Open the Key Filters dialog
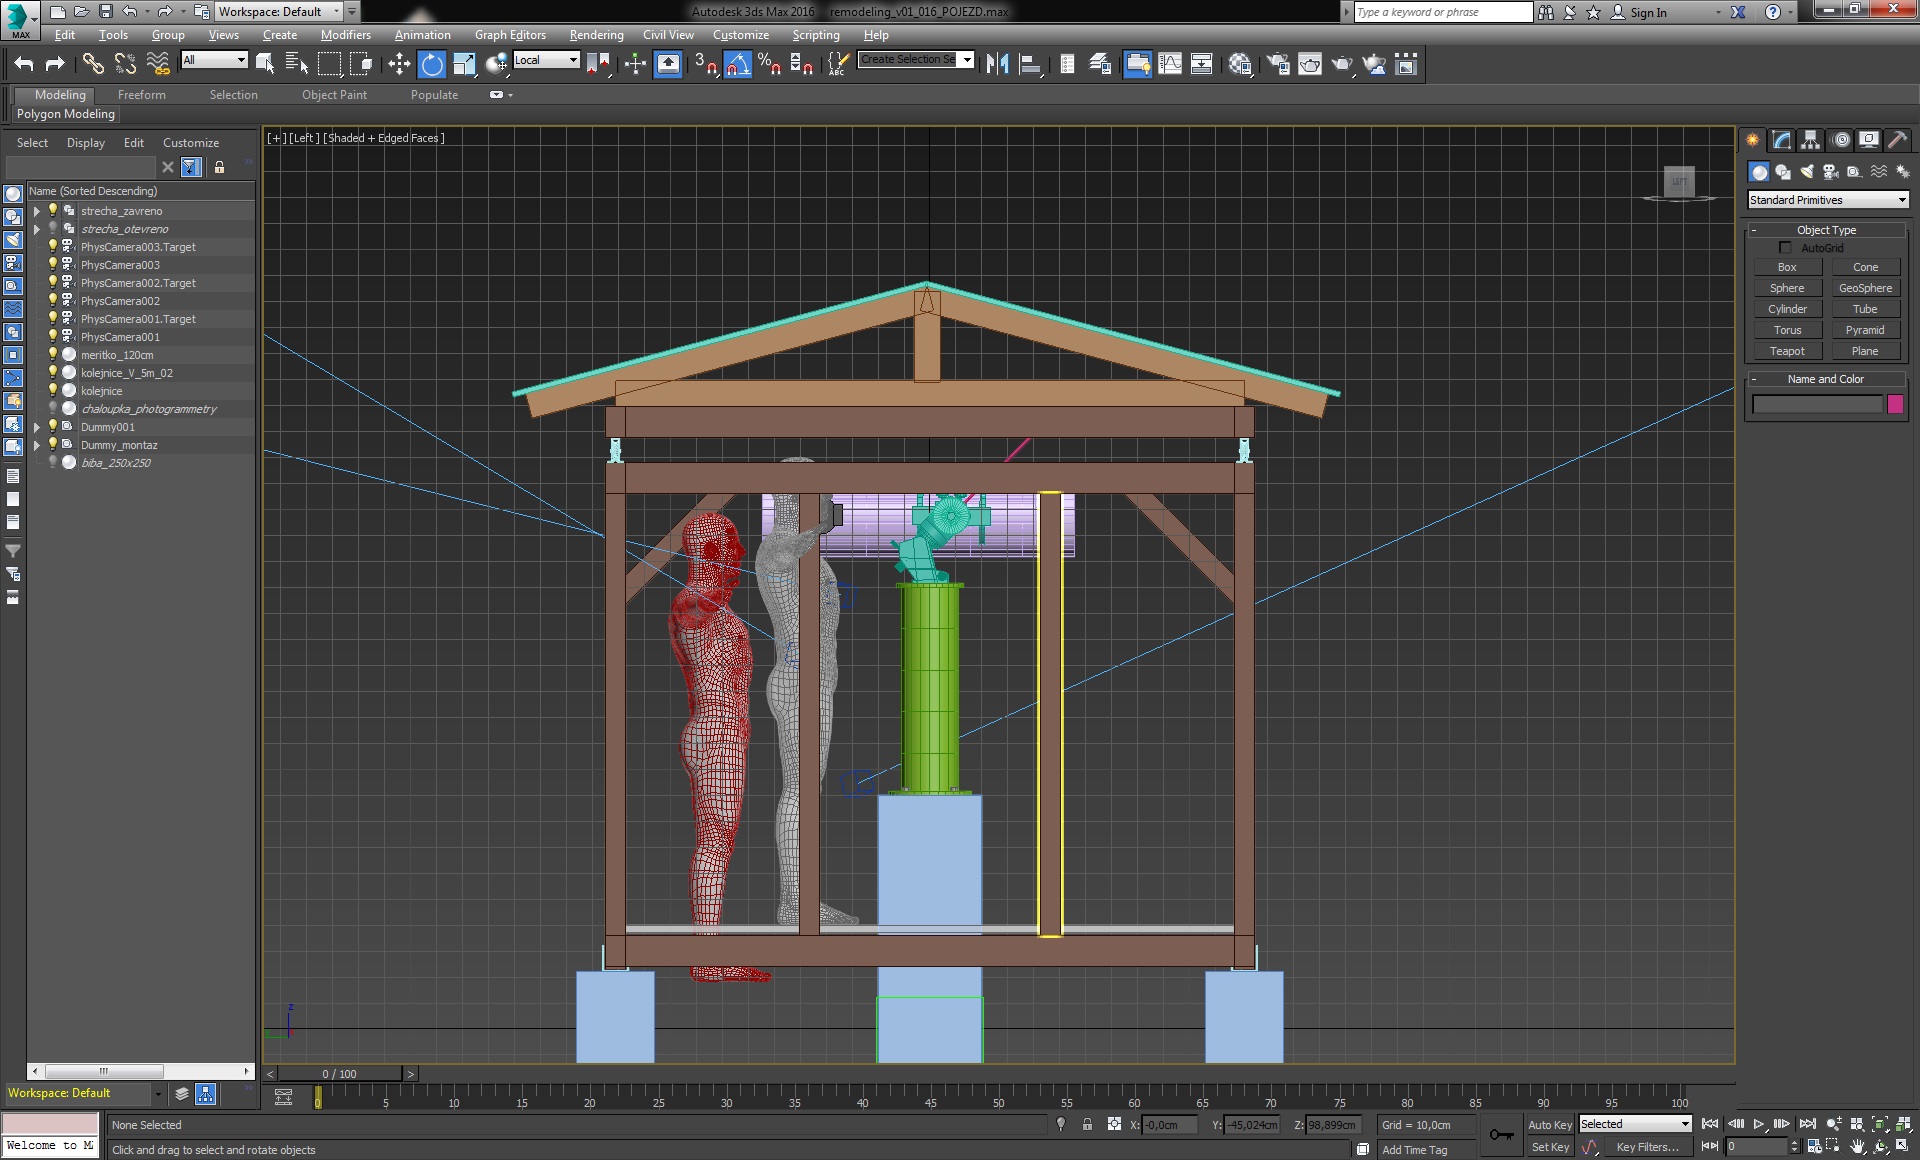 tap(1648, 1147)
